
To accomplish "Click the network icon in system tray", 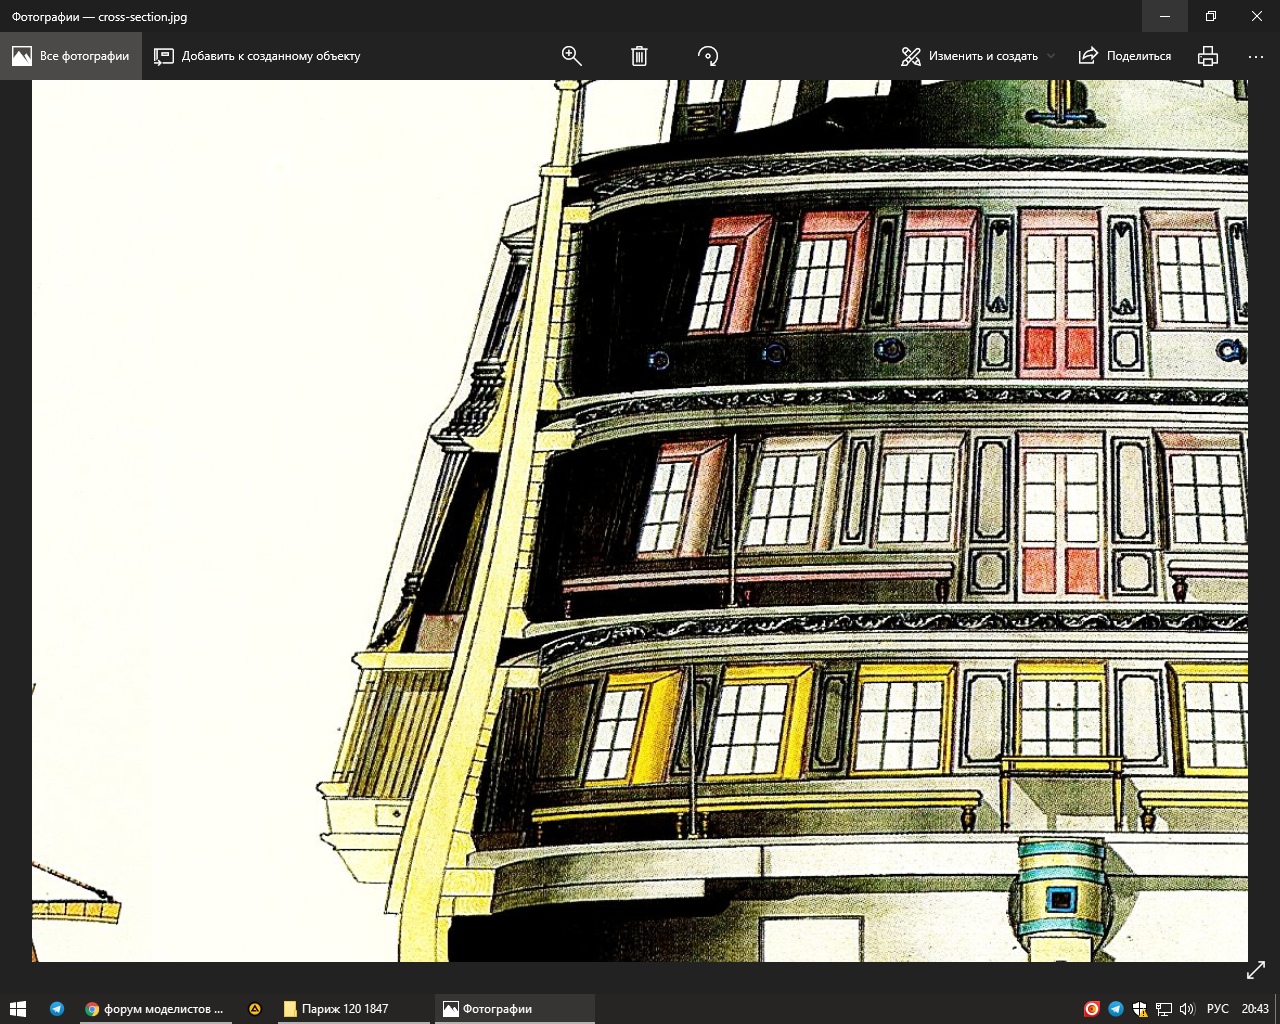I will point(1164,1009).
